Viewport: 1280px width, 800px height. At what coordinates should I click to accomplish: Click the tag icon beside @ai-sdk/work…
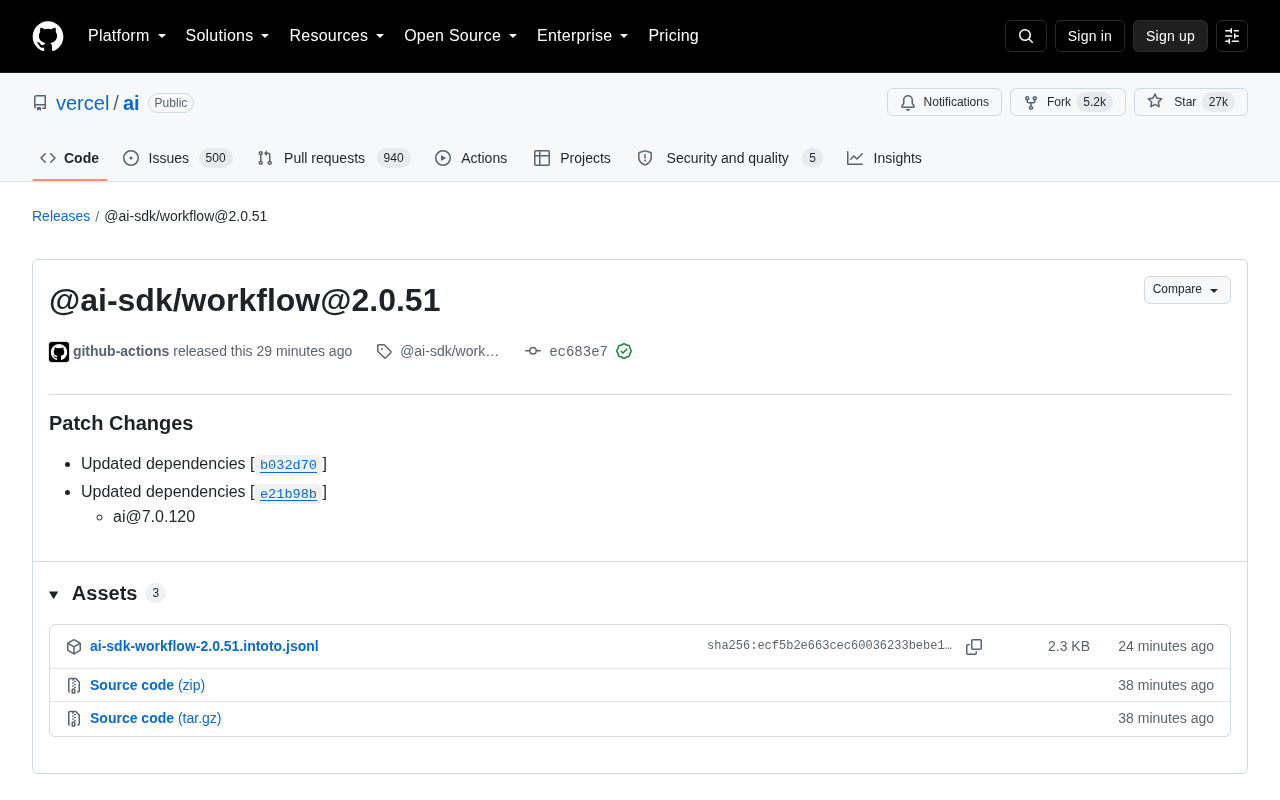click(384, 351)
